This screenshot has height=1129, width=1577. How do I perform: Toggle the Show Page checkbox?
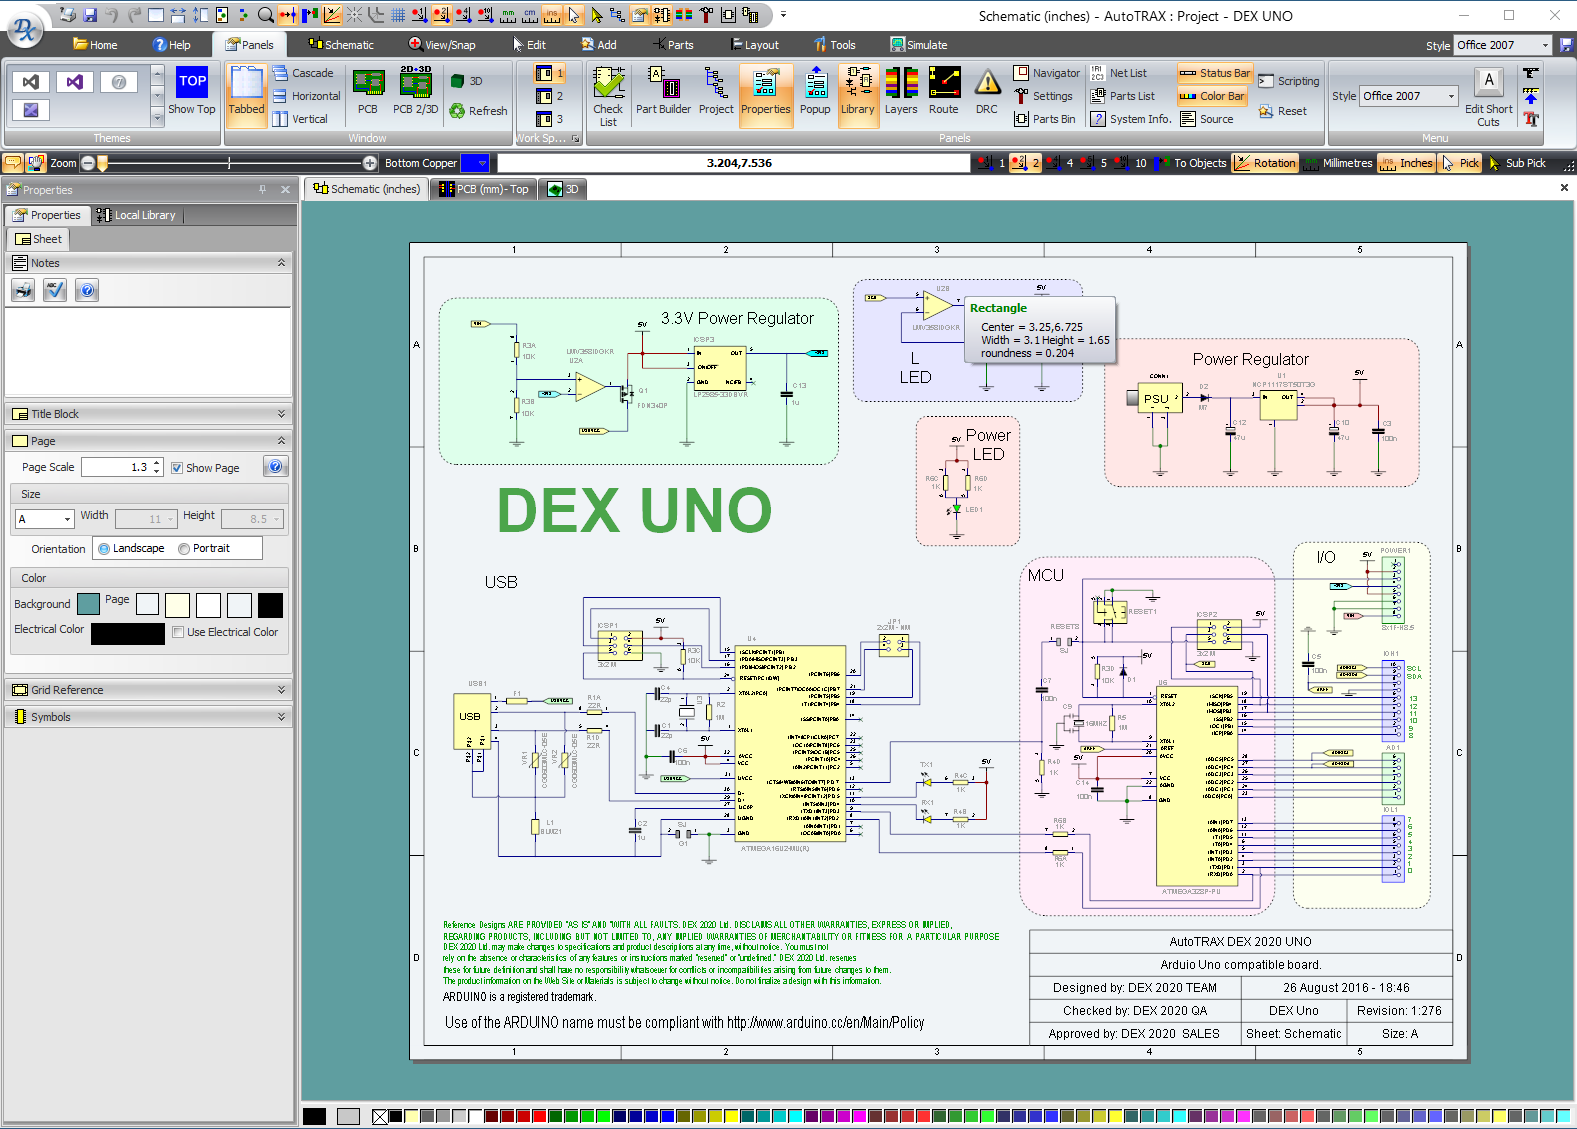pyautogui.click(x=177, y=468)
